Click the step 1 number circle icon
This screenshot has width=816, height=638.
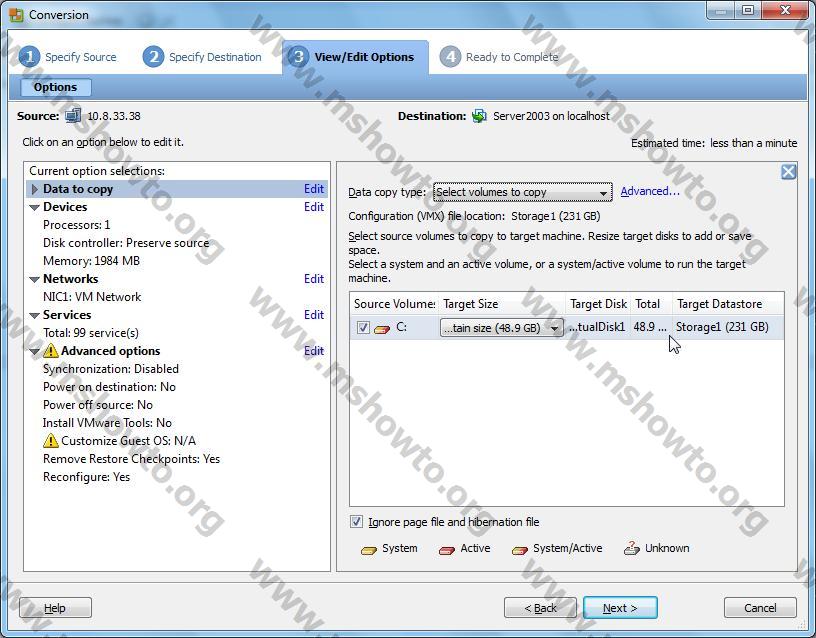click(29, 57)
